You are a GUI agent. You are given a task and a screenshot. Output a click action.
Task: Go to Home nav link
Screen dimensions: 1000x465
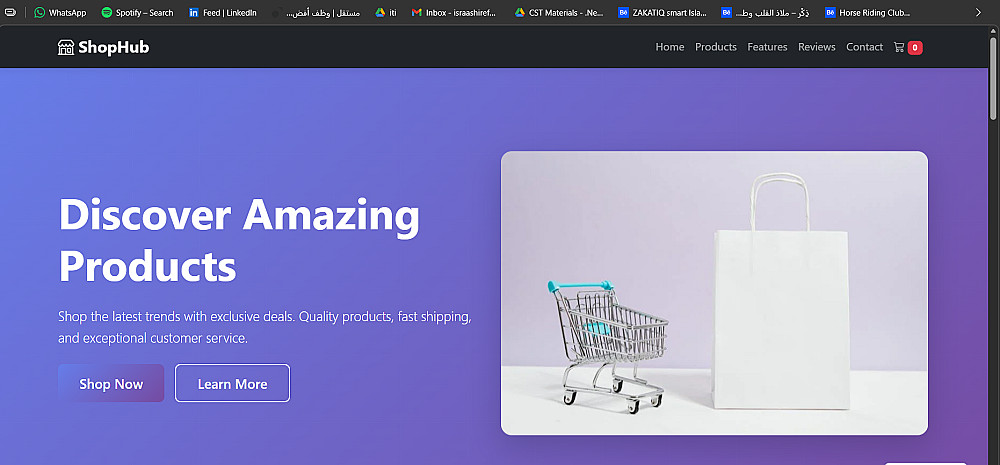tap(670, 47)
